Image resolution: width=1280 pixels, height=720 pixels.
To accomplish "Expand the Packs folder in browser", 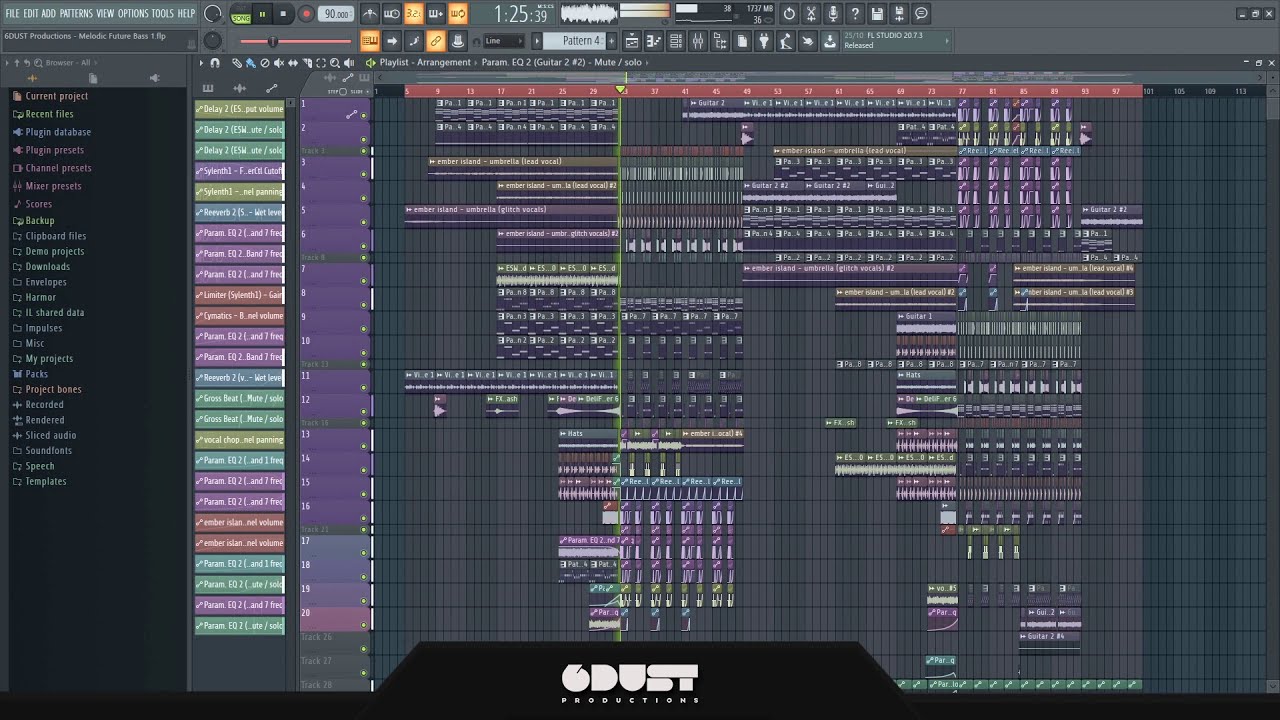I will pos(36,374).
